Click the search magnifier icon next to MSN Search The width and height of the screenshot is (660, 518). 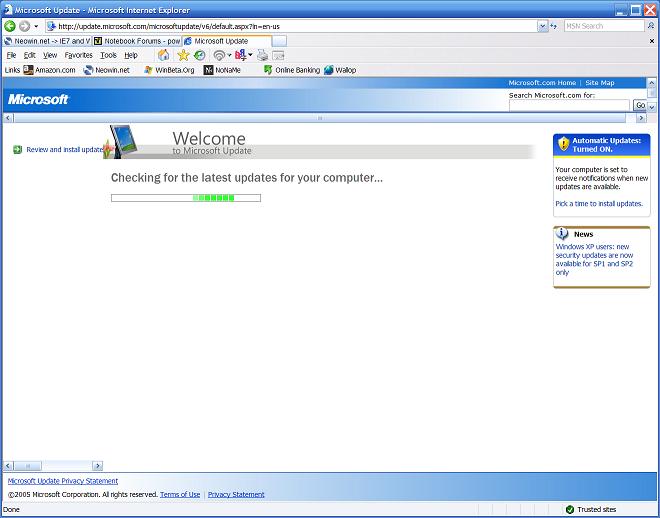[651, 26]
